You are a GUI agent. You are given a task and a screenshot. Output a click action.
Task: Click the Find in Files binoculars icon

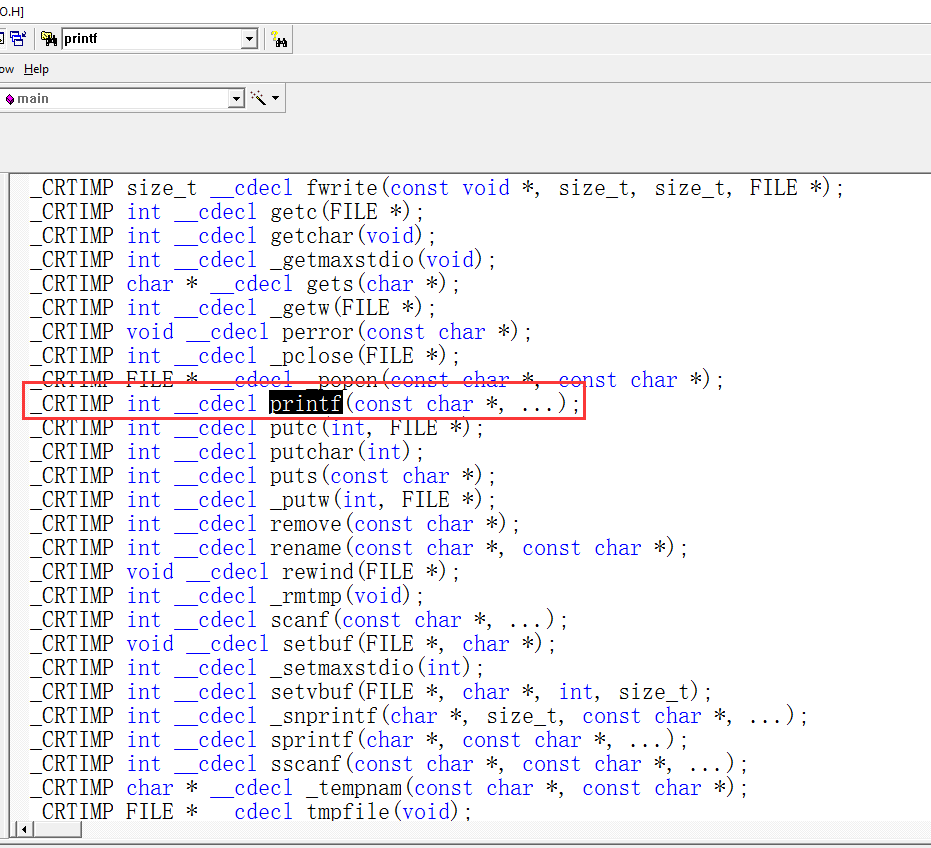point(49,39)
